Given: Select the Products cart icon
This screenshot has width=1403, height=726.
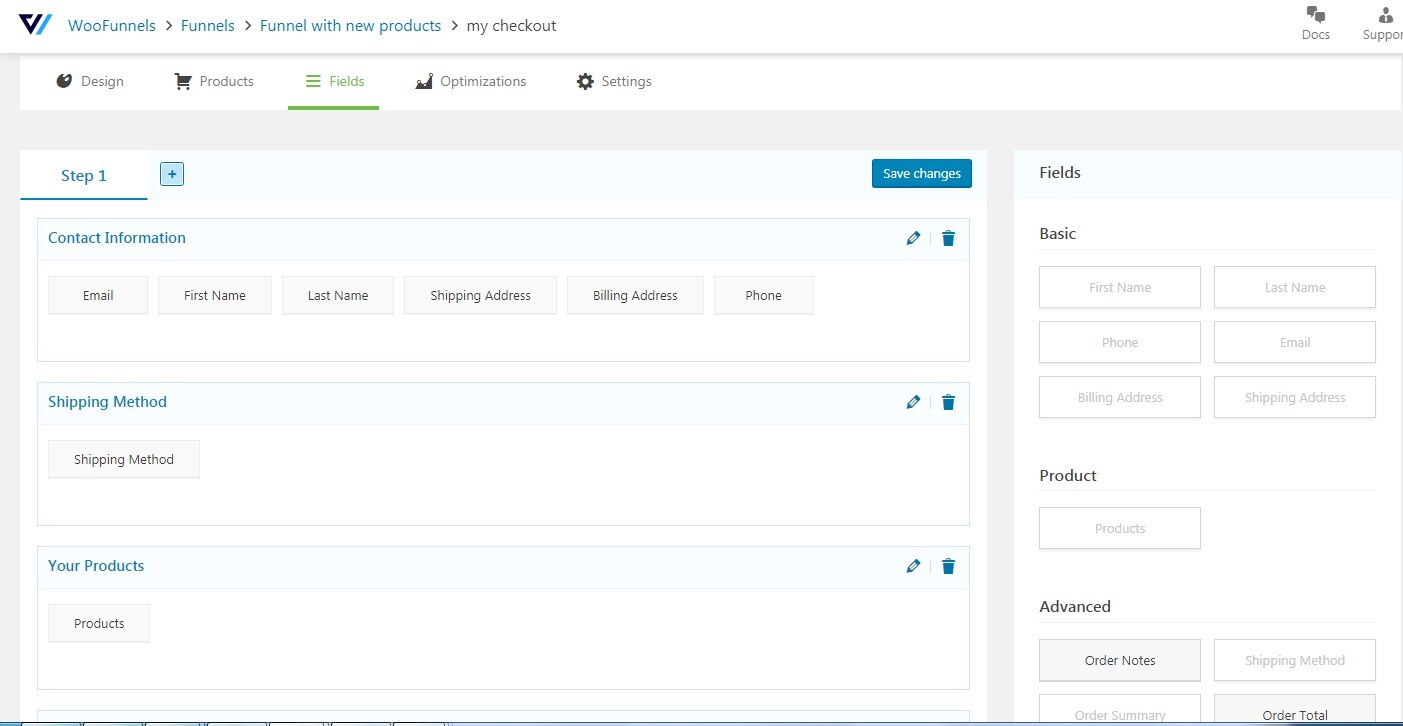Looking at the screenshot, I should pos(183,81).
